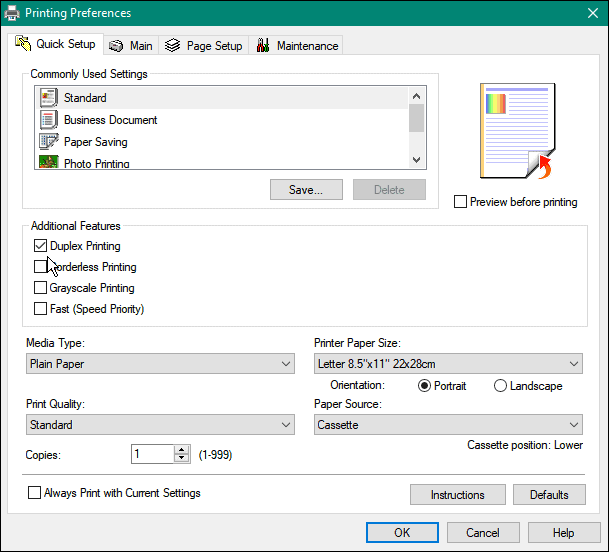This screenshot has height=552, width=609.
Task: Click the Maintenance tab tools icon
Action: tap(263, 45)
